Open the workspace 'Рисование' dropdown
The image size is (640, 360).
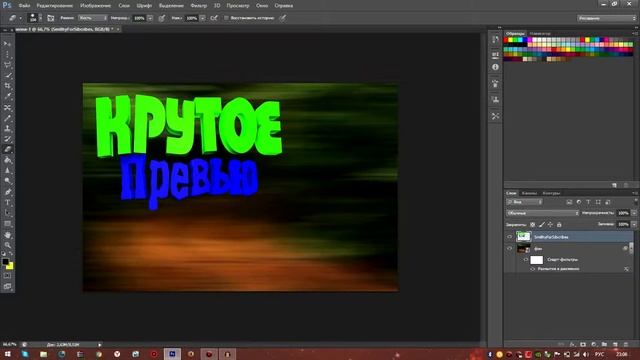click(607, 18)
